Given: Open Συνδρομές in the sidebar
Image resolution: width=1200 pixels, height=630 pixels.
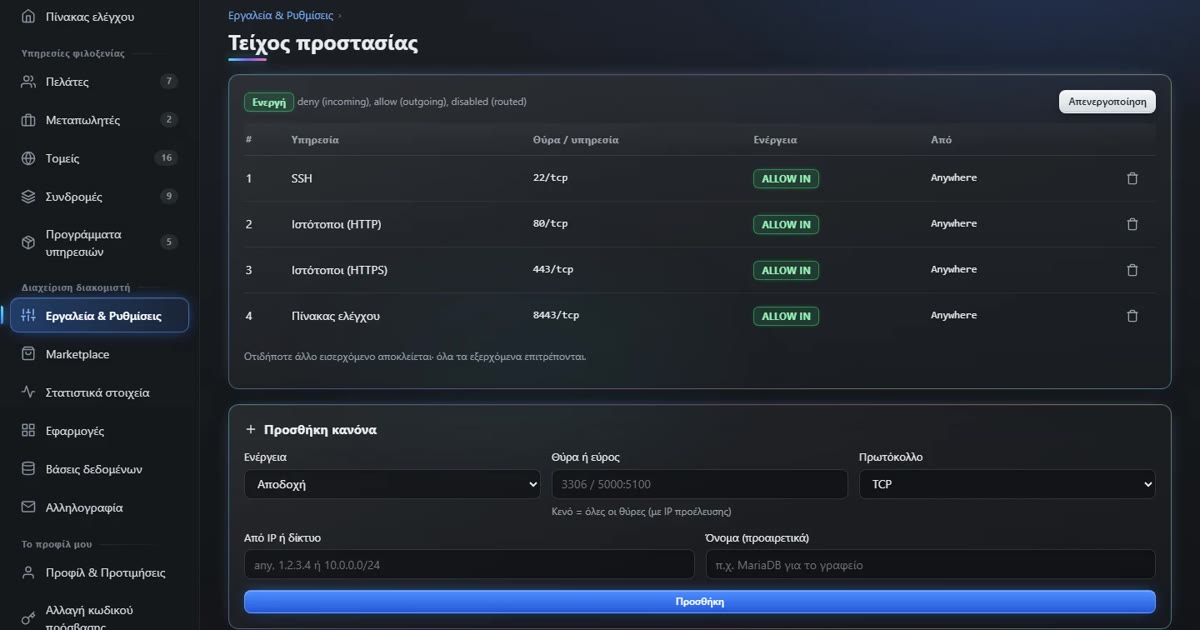Looking at the screenshot, I should pos(99,197).
